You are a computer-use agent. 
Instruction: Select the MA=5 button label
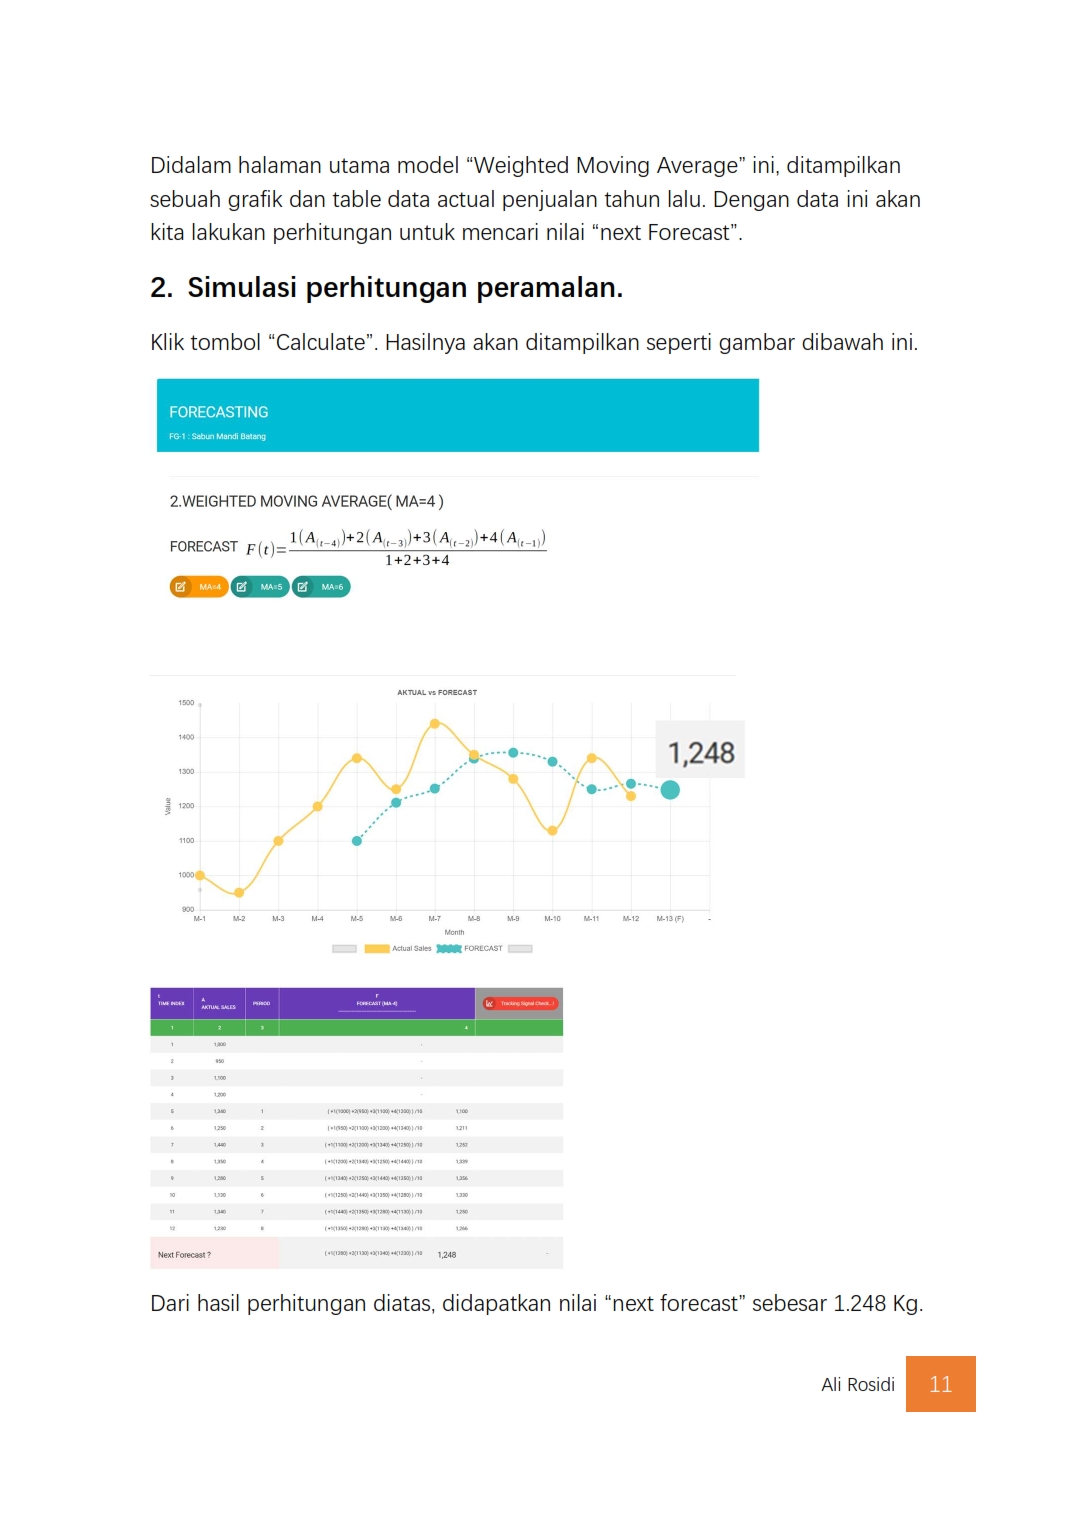pos(271,587)
